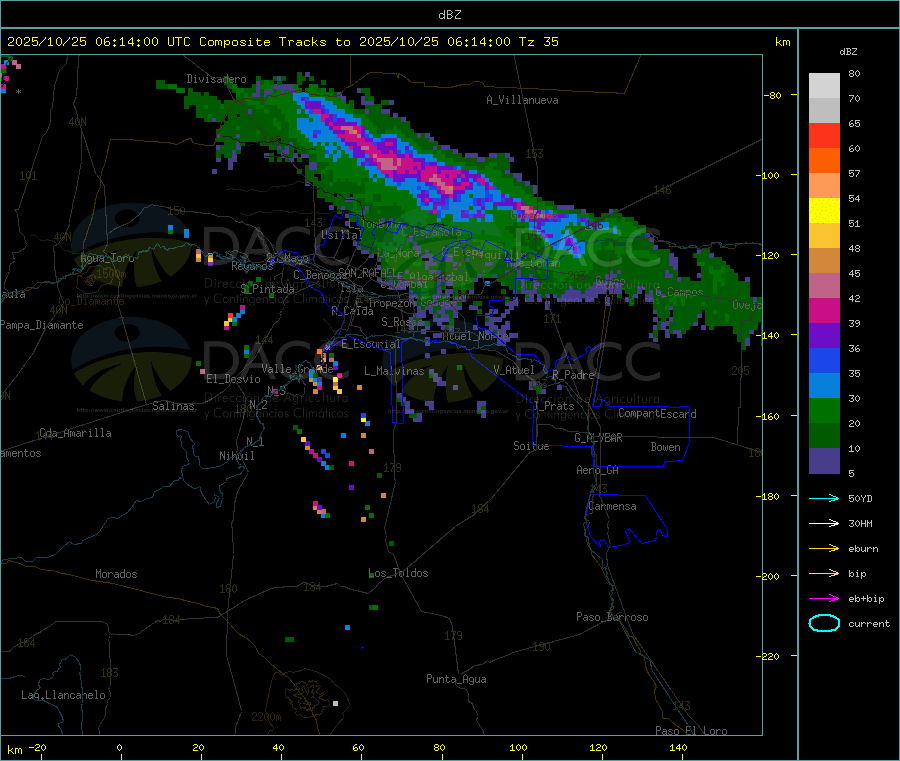Click the asterisk marker in the top-left map corner
Image resolution: width=900 pixels, height=761 pixels.
click(x=18, y=91)
